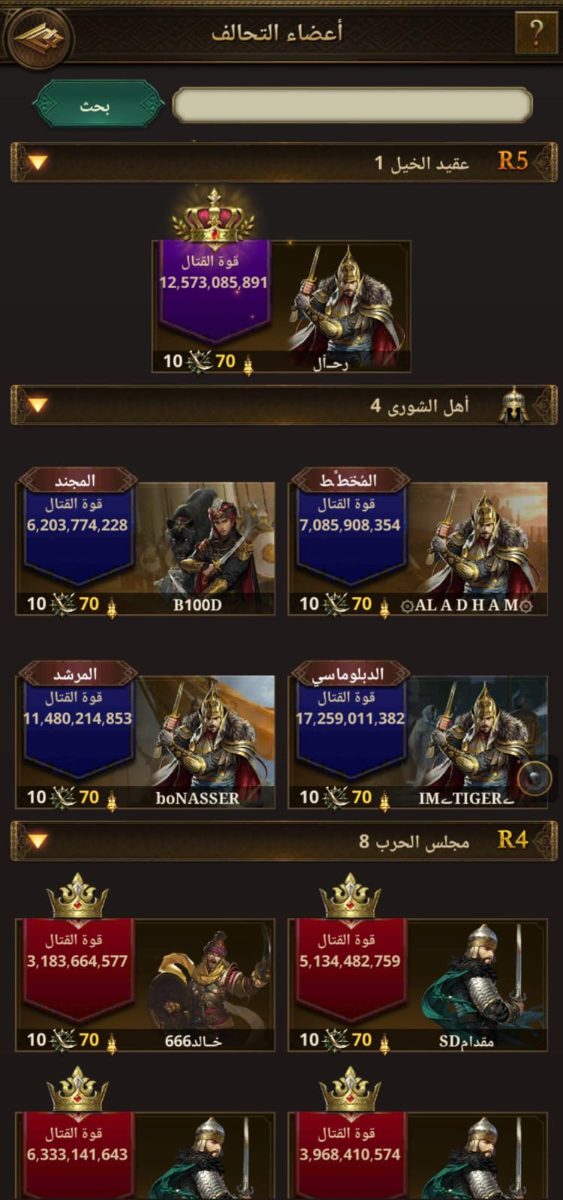
Task: Click the crown above the R5 leader card
Action: [213, 216]
